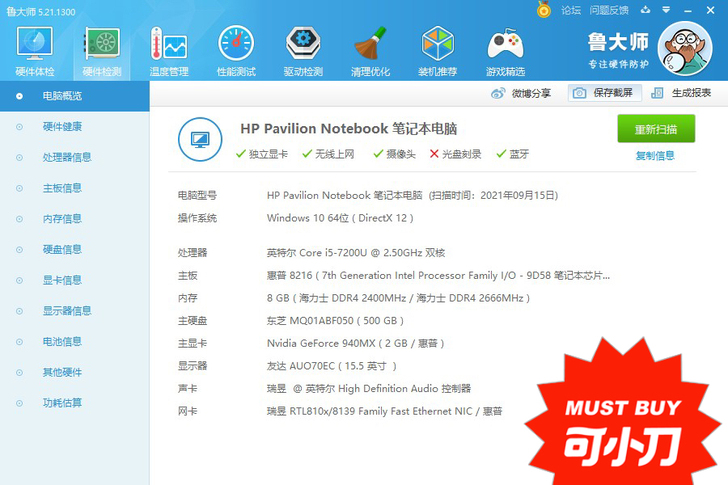Image resolution: width=728 pixels, height=485 pixels.
Task: Open 游戏精选 gamepad icon
Action: (505, 52)
